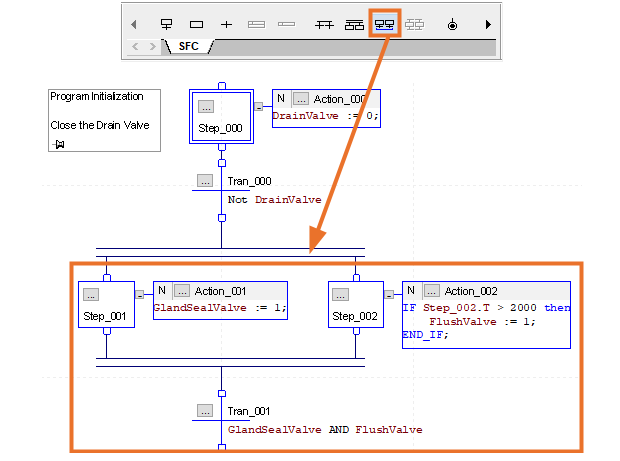Click the Stop element toolbar icon

452,23
